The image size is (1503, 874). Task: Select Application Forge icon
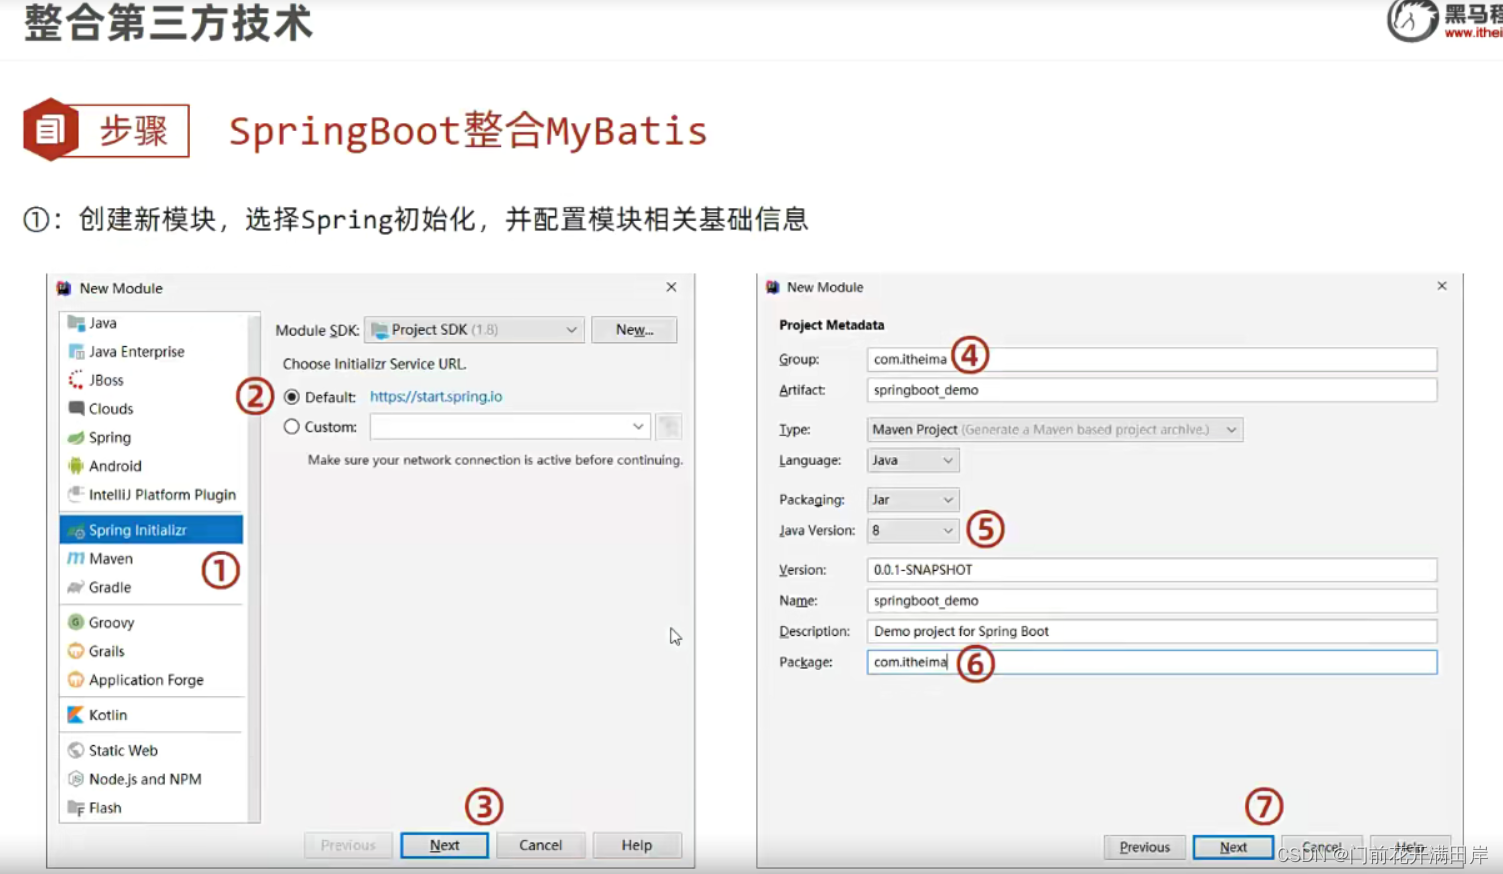76,680
